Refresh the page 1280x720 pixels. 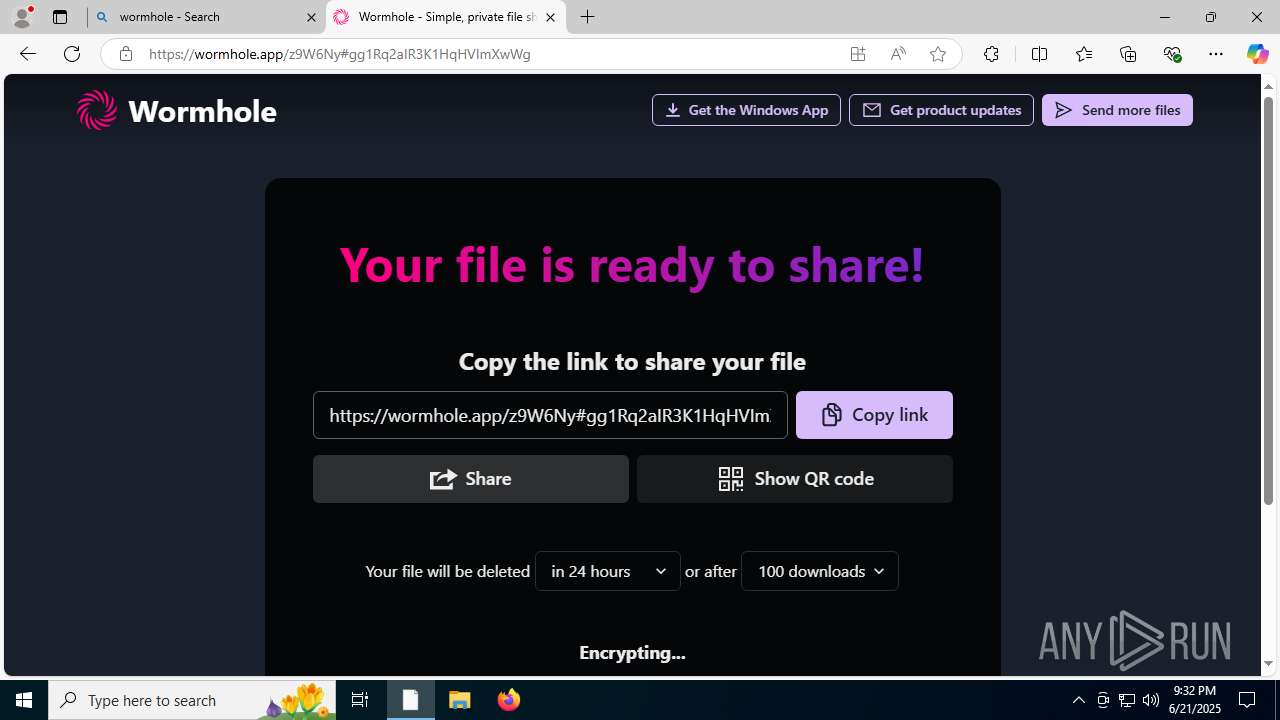click(x=72, y=54)
